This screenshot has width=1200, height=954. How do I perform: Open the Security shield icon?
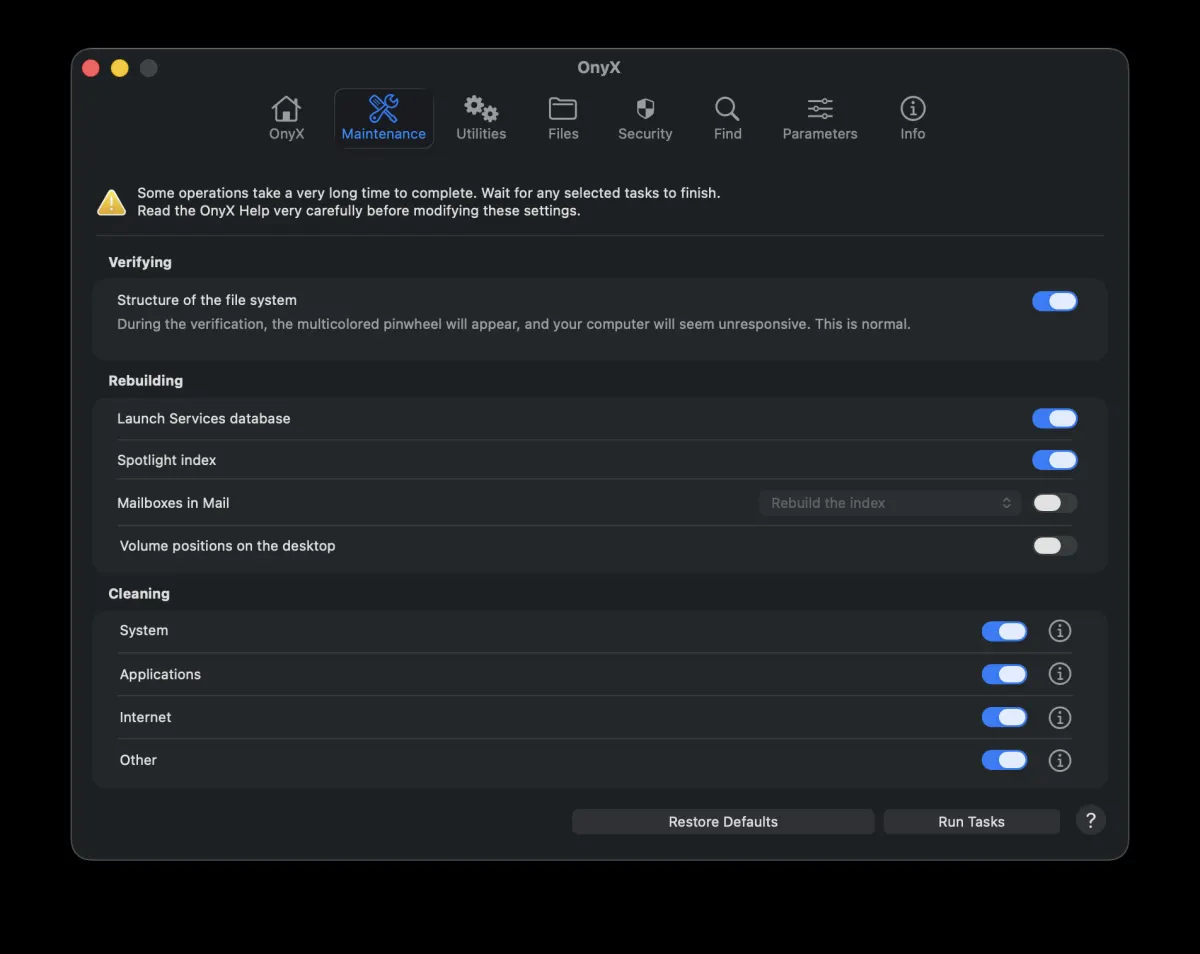[x=645, y=118]
